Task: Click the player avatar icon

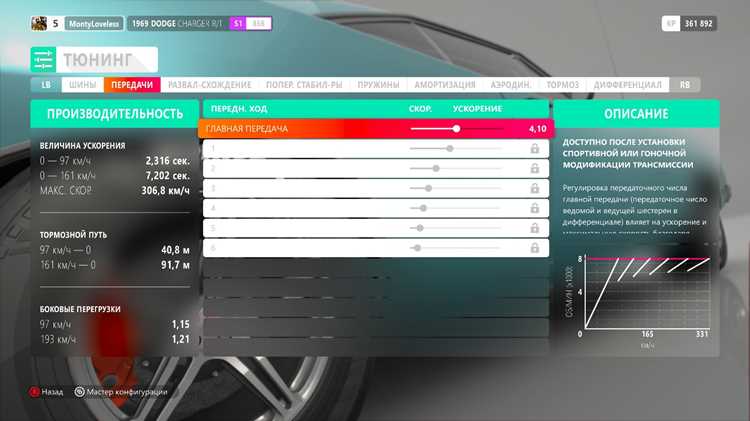Action: click(x=39, y=23)
